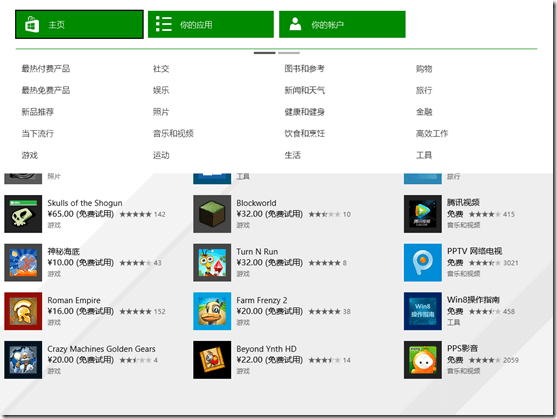Viewport: 557px width, 419px height.
Task: Open Skulls of the Shogun app icon
Action: (23, 214)
